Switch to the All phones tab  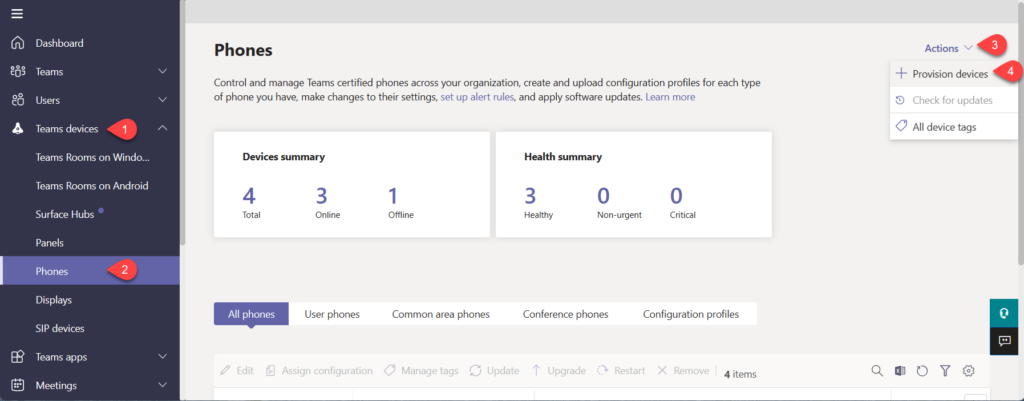tap(251, 313)
